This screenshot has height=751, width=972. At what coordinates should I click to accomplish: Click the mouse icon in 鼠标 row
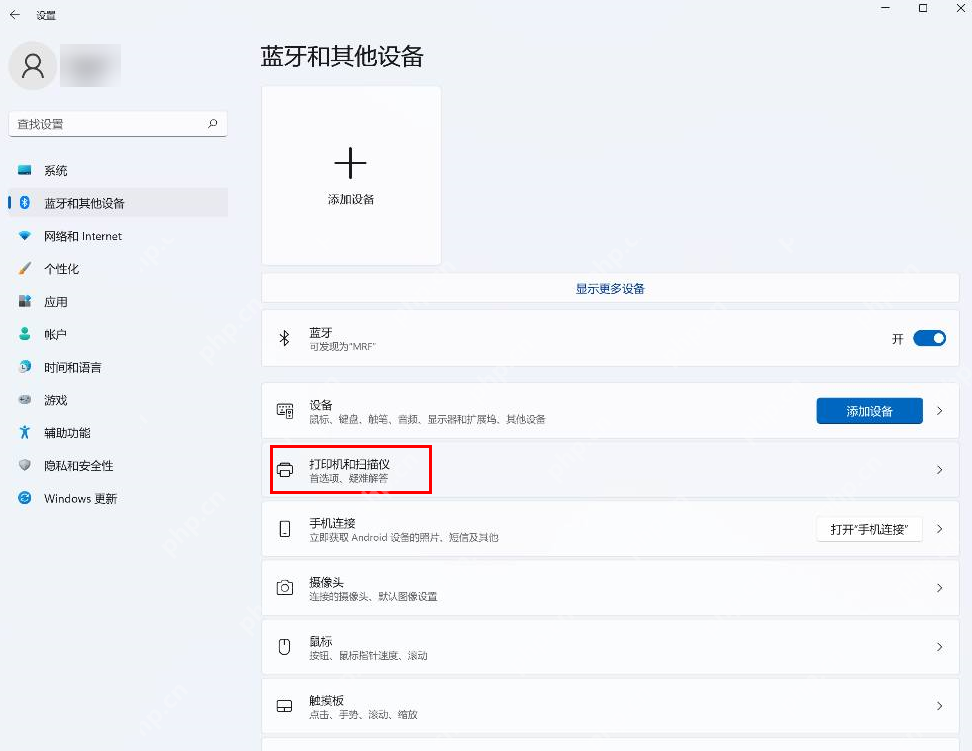(x=285, y=647)
